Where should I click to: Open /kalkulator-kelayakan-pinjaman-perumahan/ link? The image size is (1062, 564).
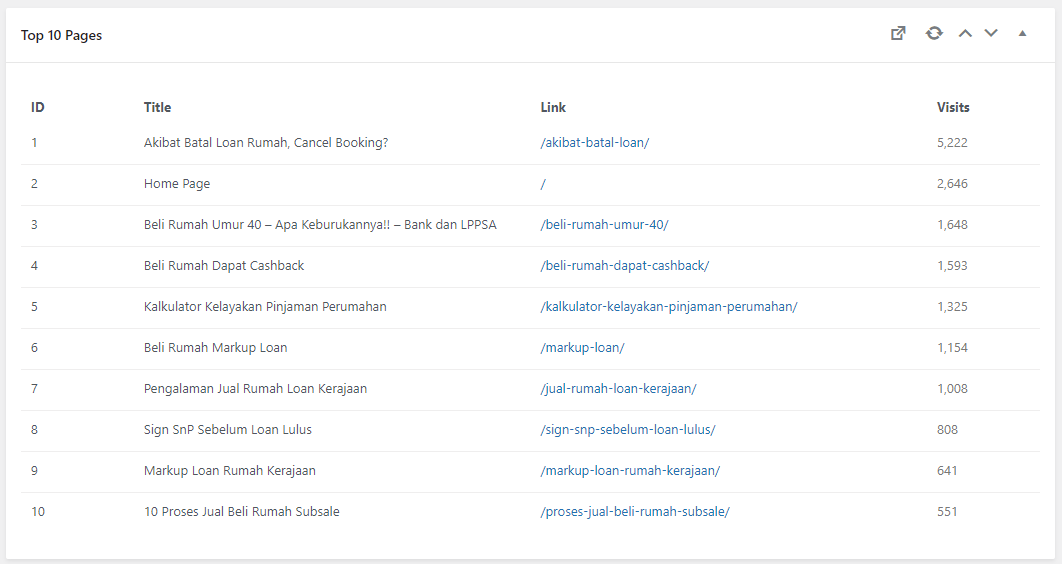(x=668, y=307)
